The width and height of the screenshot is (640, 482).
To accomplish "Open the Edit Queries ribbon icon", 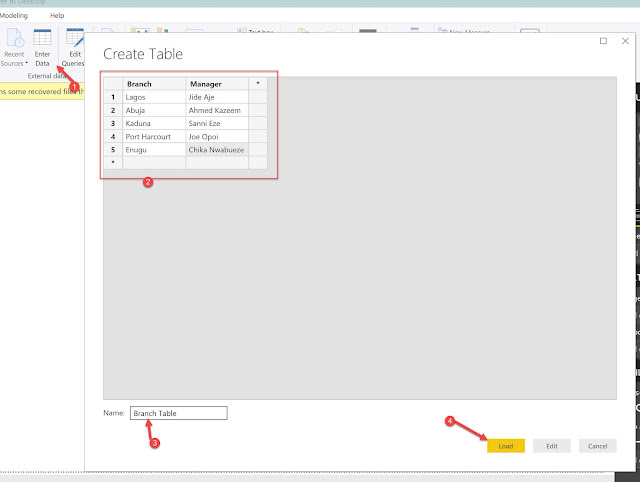I will point(73,48).
